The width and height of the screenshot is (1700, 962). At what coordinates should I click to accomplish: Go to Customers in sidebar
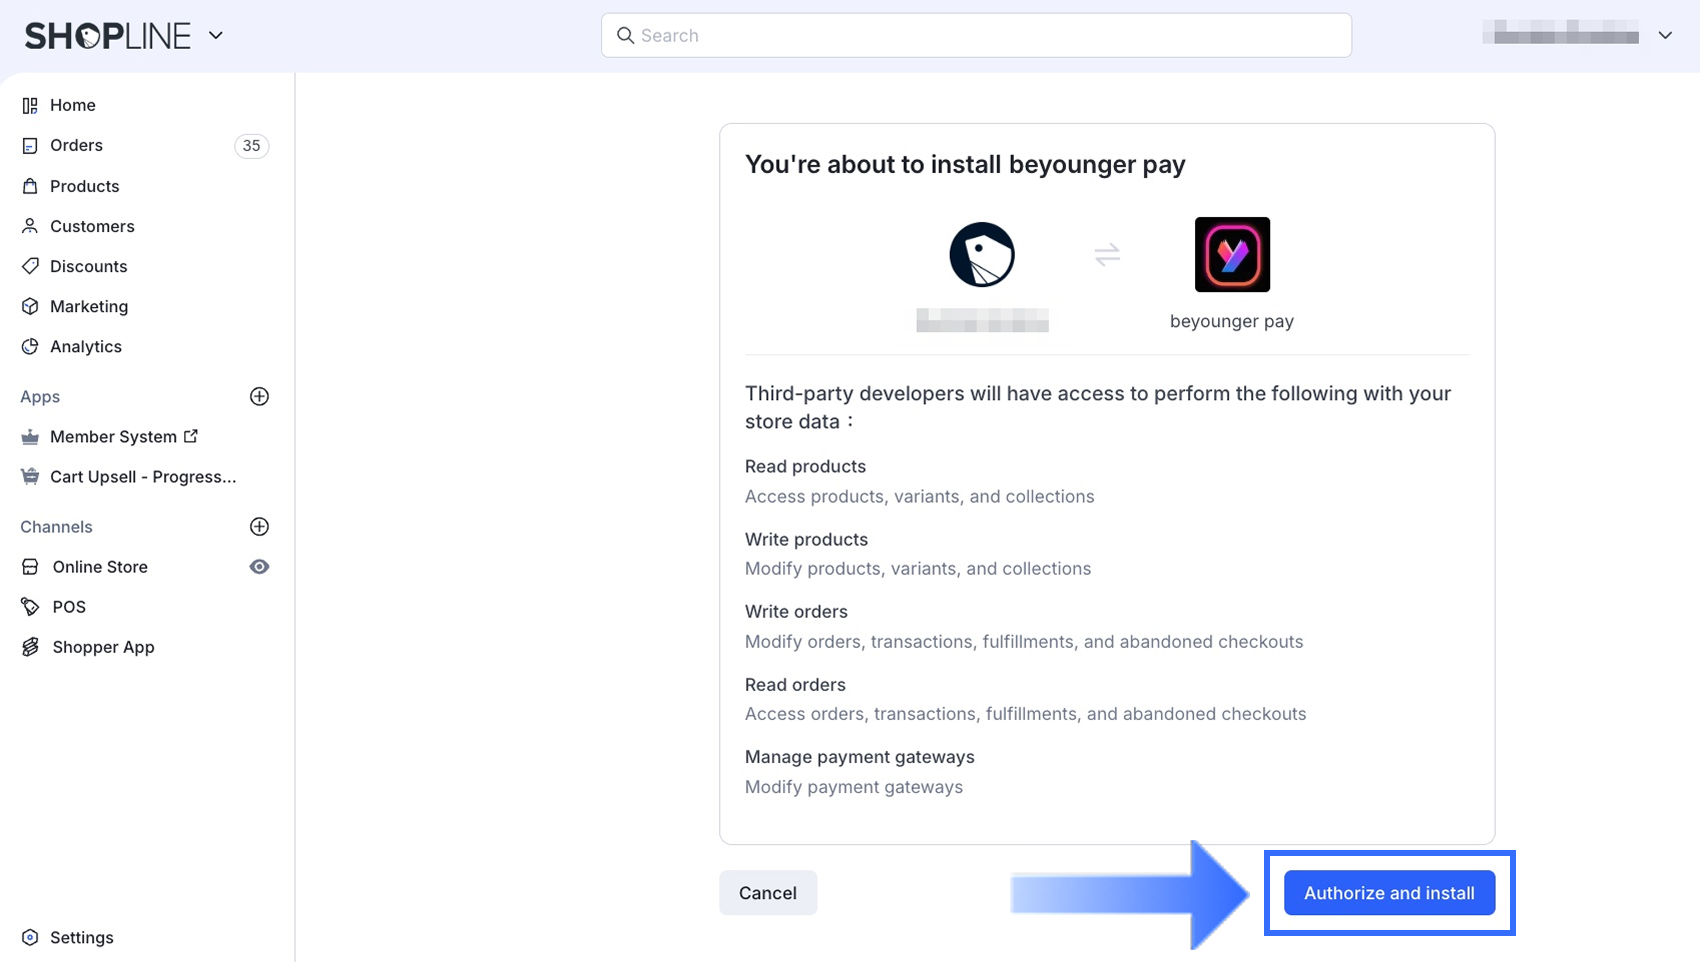(x=145, y=226)
